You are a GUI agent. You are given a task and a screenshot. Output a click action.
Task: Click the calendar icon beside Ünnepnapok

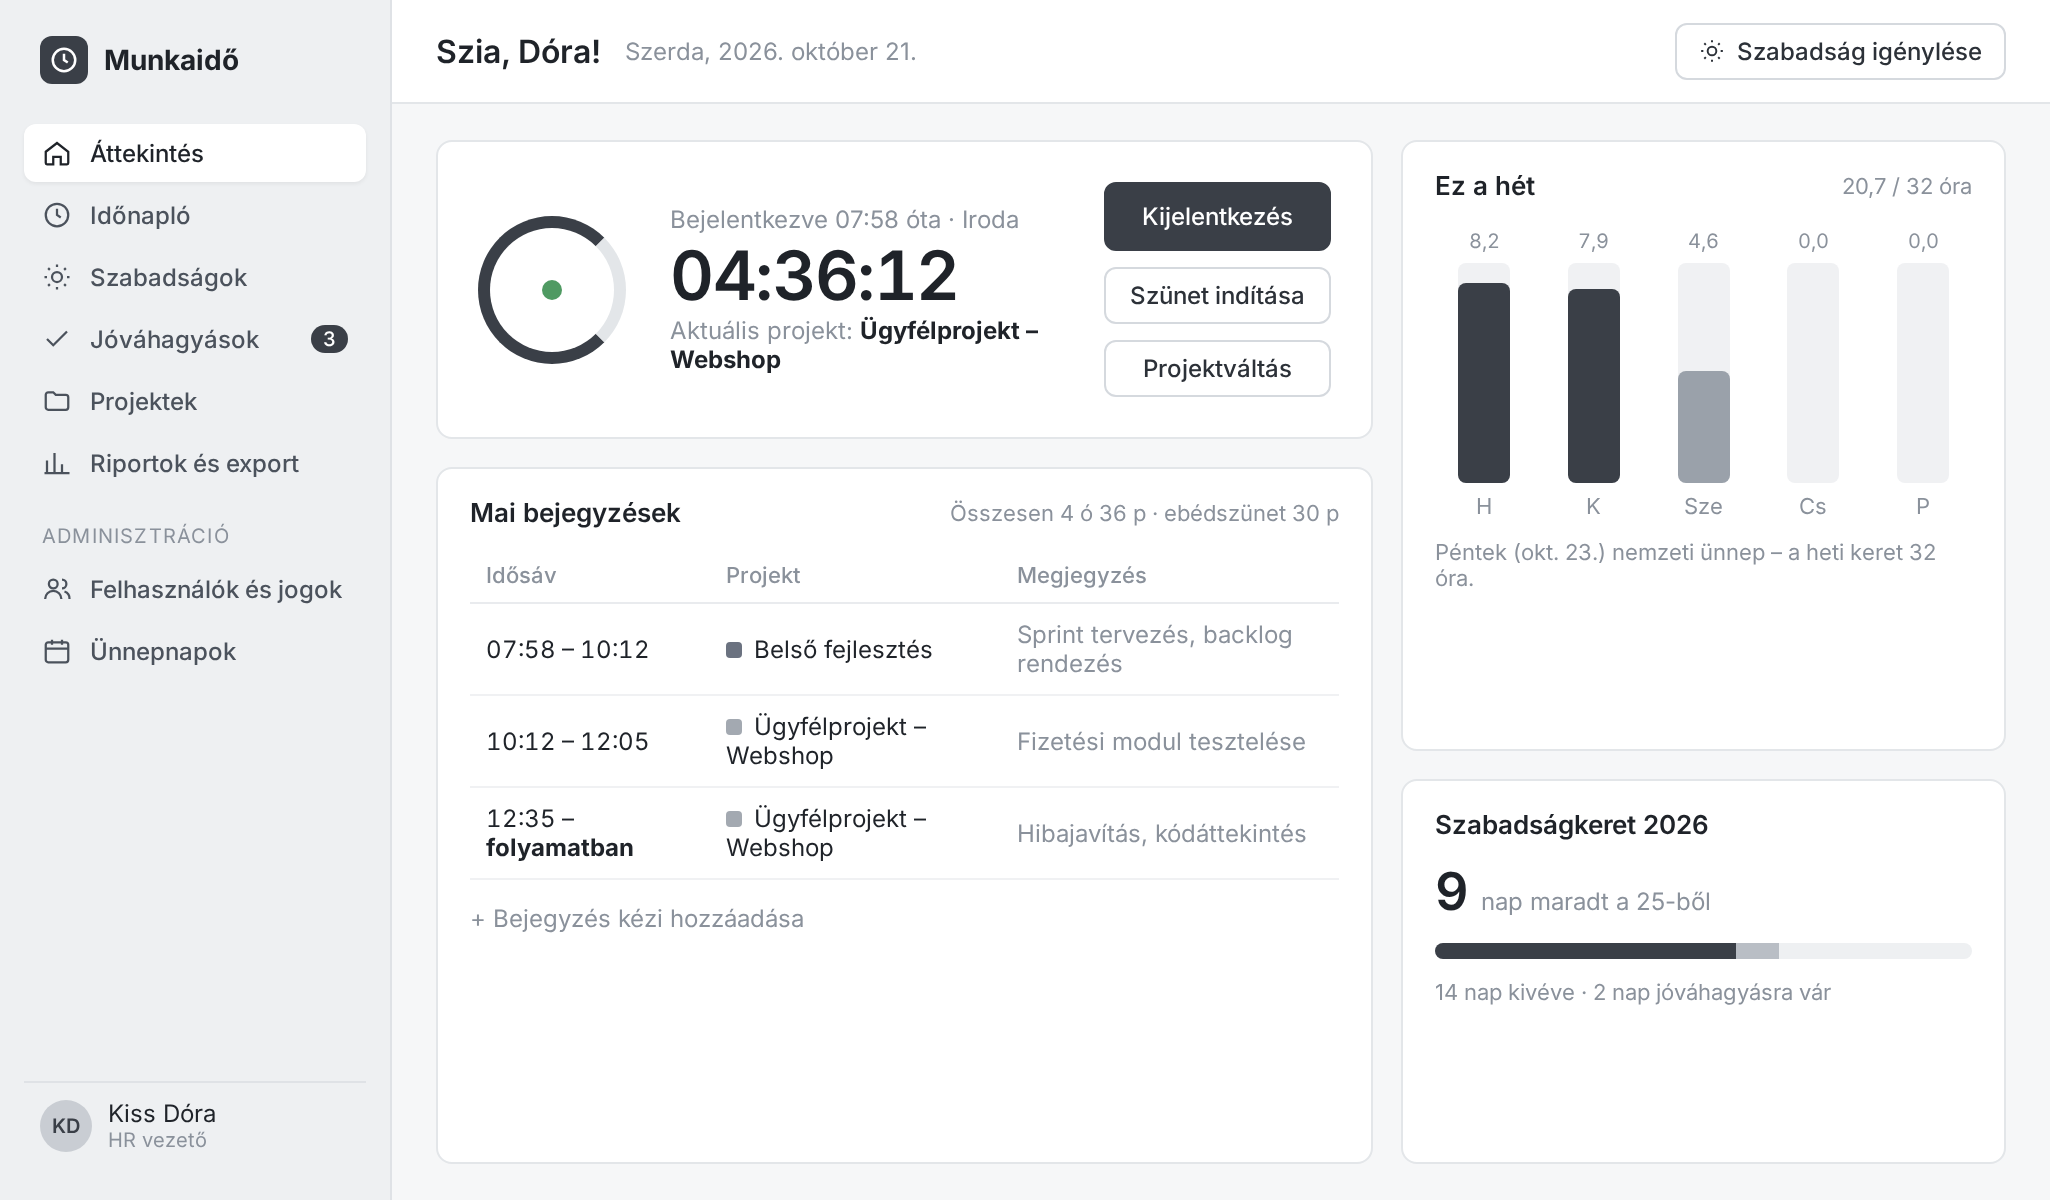(57, 651)
